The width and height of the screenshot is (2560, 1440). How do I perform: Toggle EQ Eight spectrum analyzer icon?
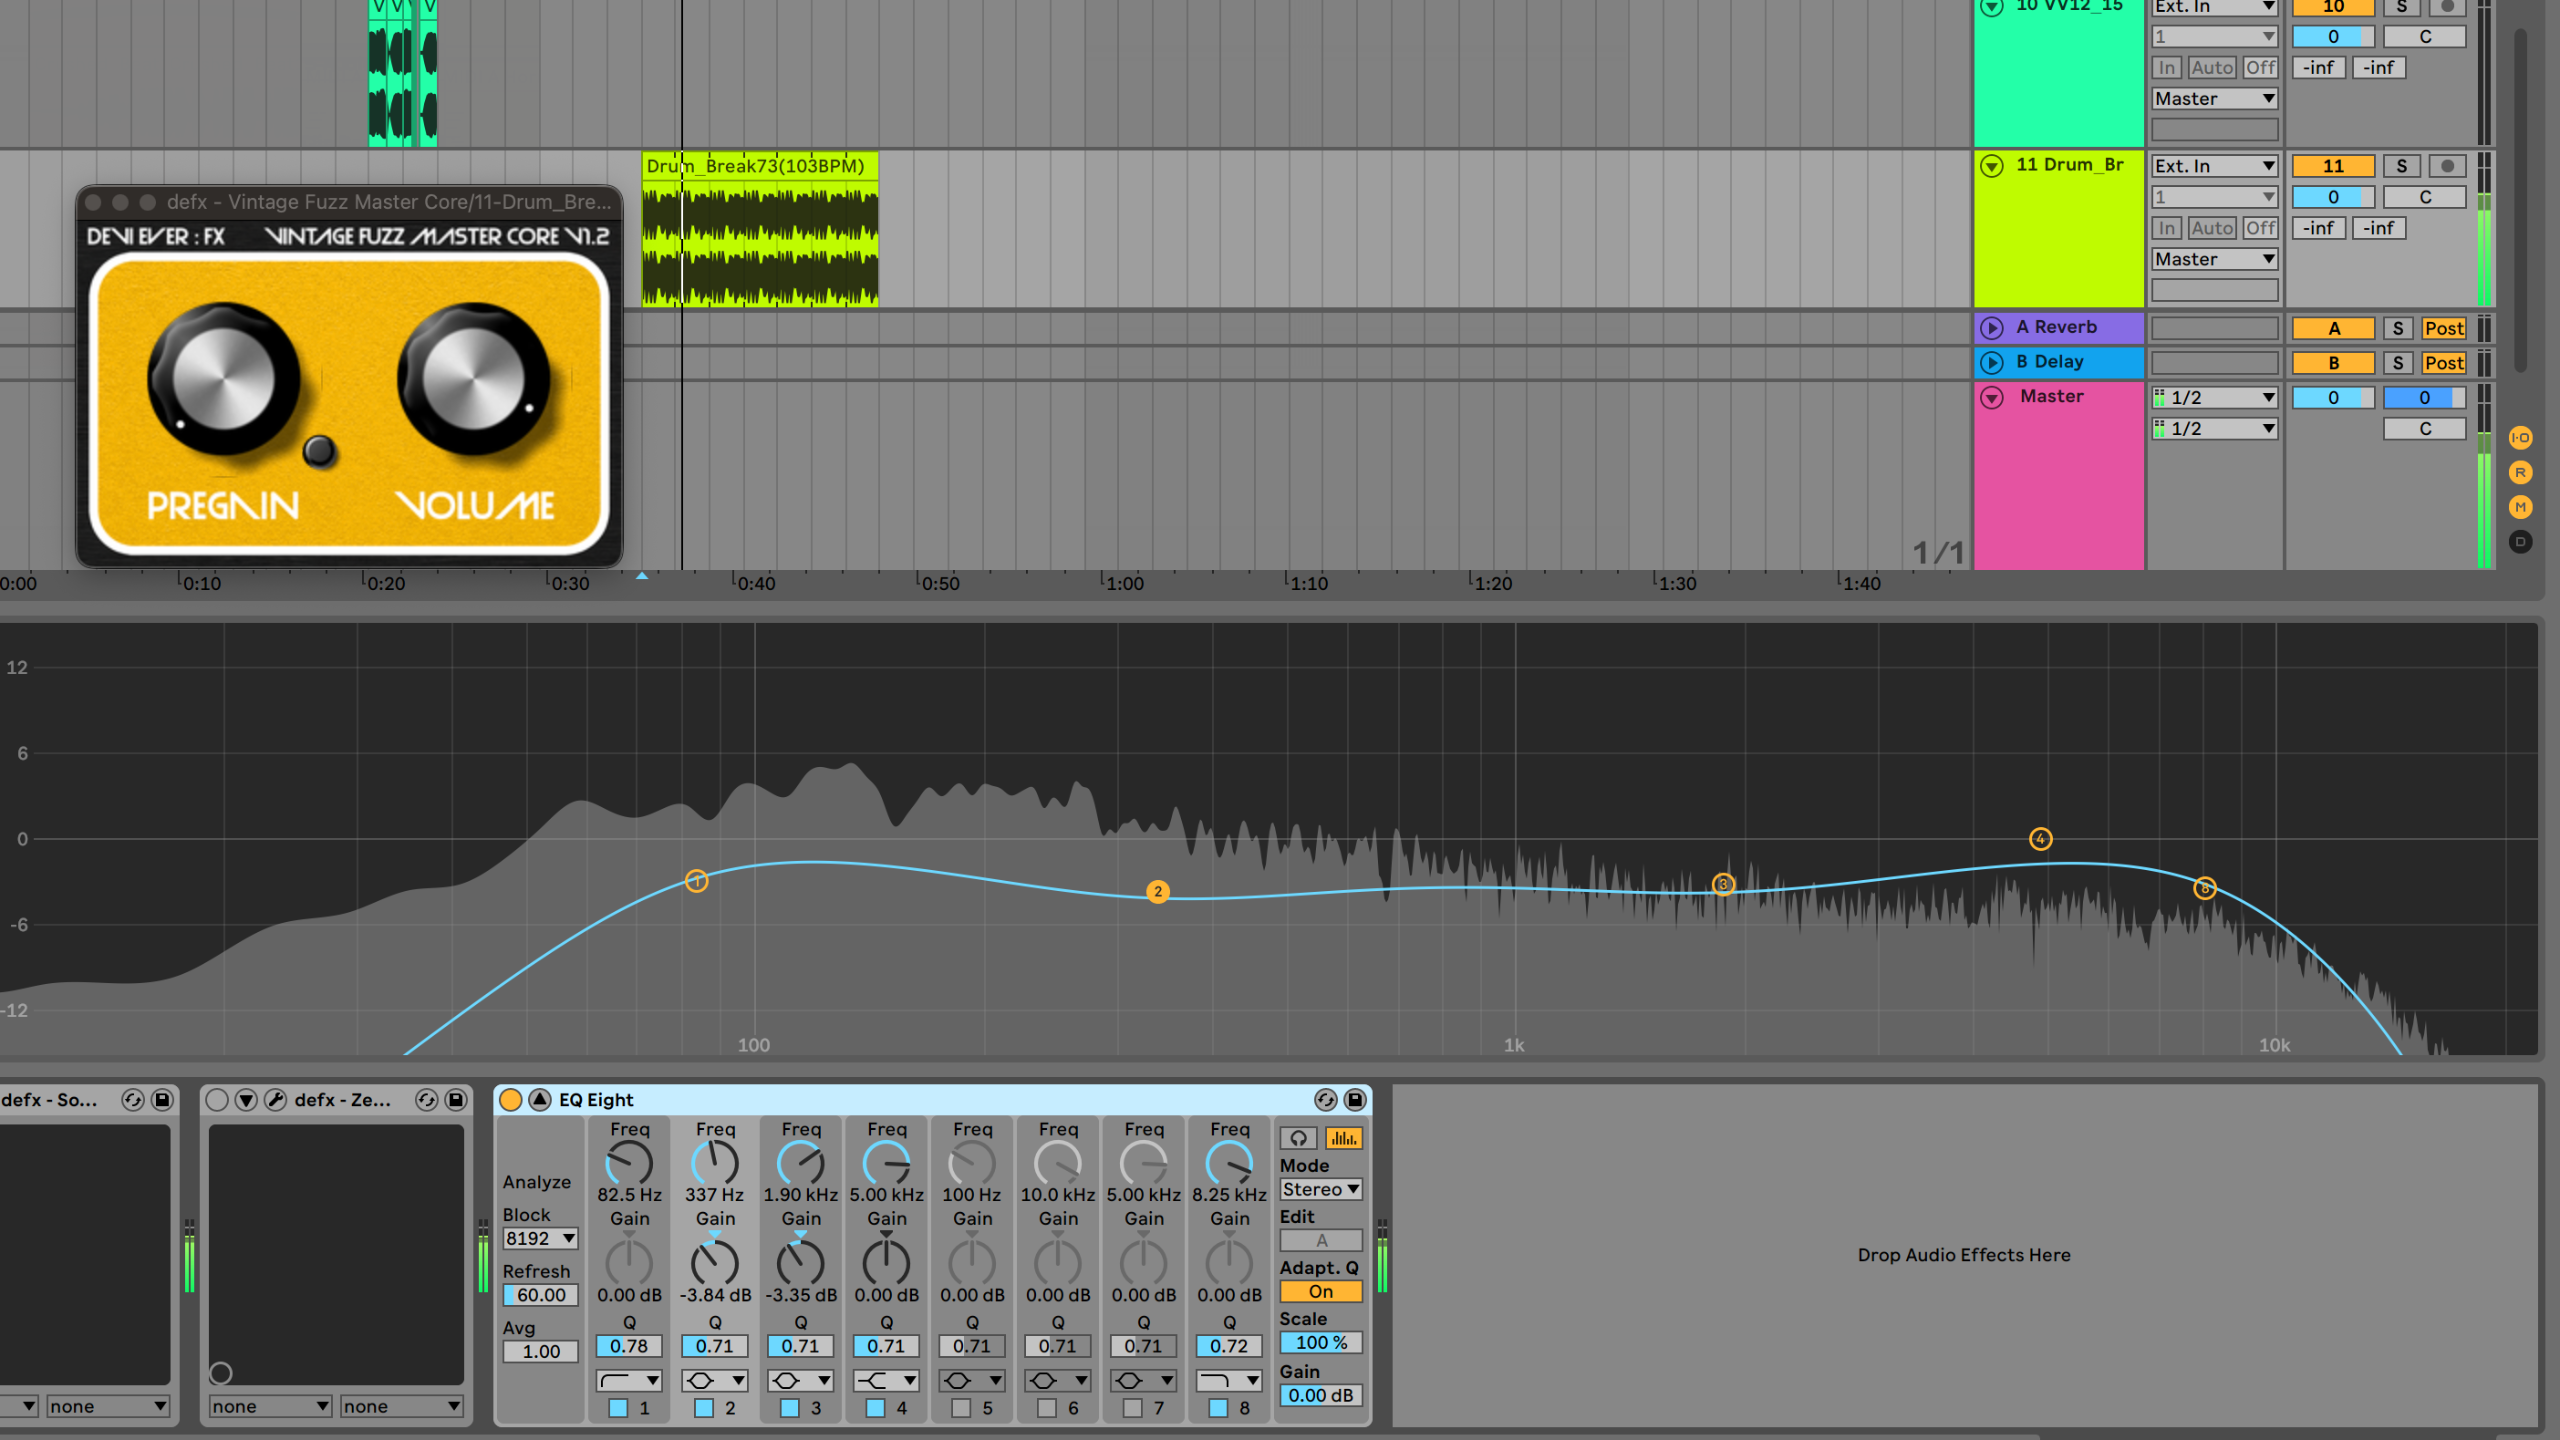(x=1344, y=1138)
